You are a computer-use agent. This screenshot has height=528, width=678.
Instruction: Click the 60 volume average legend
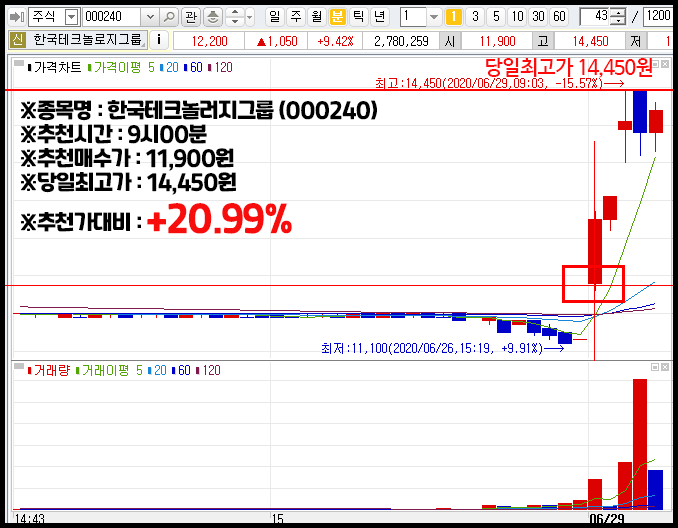point(181,371)
